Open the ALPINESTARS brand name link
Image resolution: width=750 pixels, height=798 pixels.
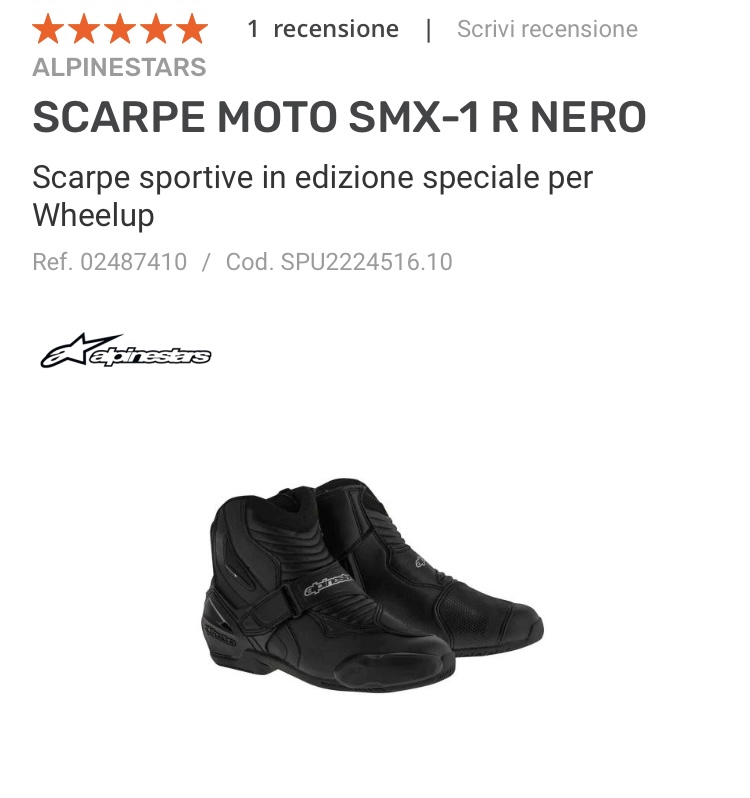point(119,67)
